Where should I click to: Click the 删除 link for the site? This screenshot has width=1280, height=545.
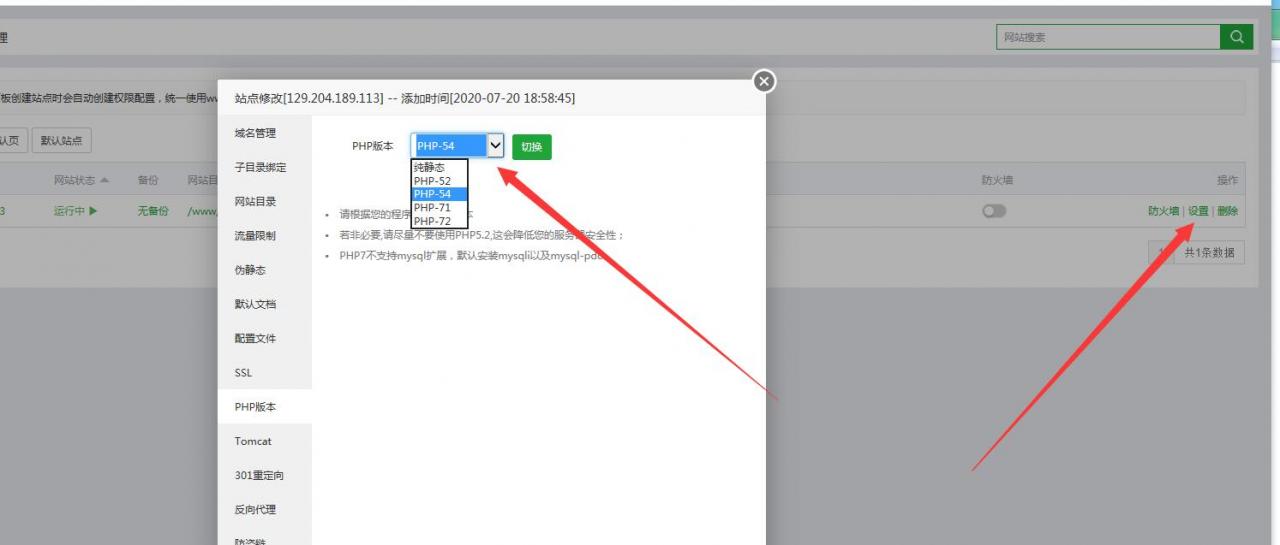tap(1227, 211)
